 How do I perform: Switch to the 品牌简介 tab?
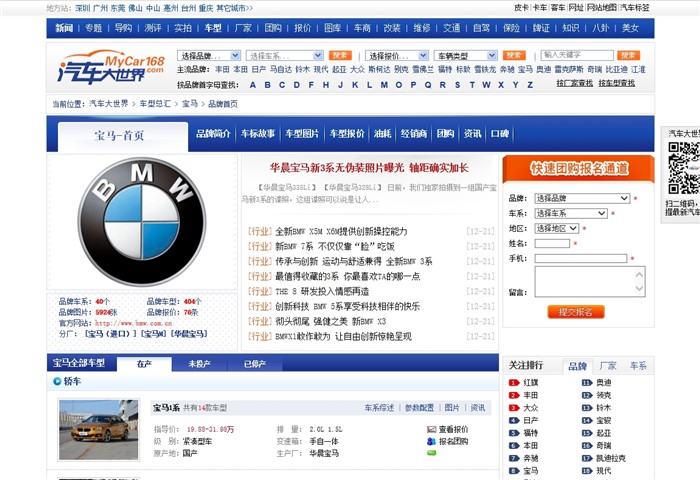tap(213, 134)
